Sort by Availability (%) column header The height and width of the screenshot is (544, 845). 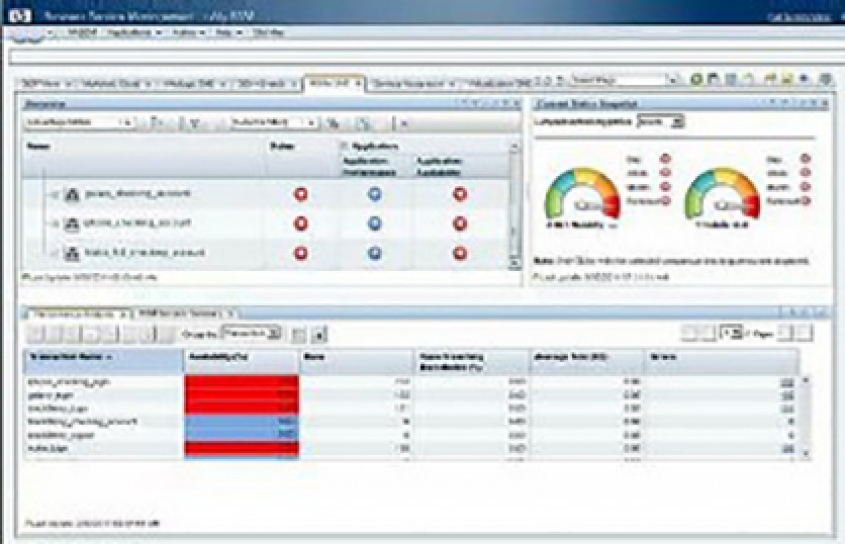click(241, 362)
